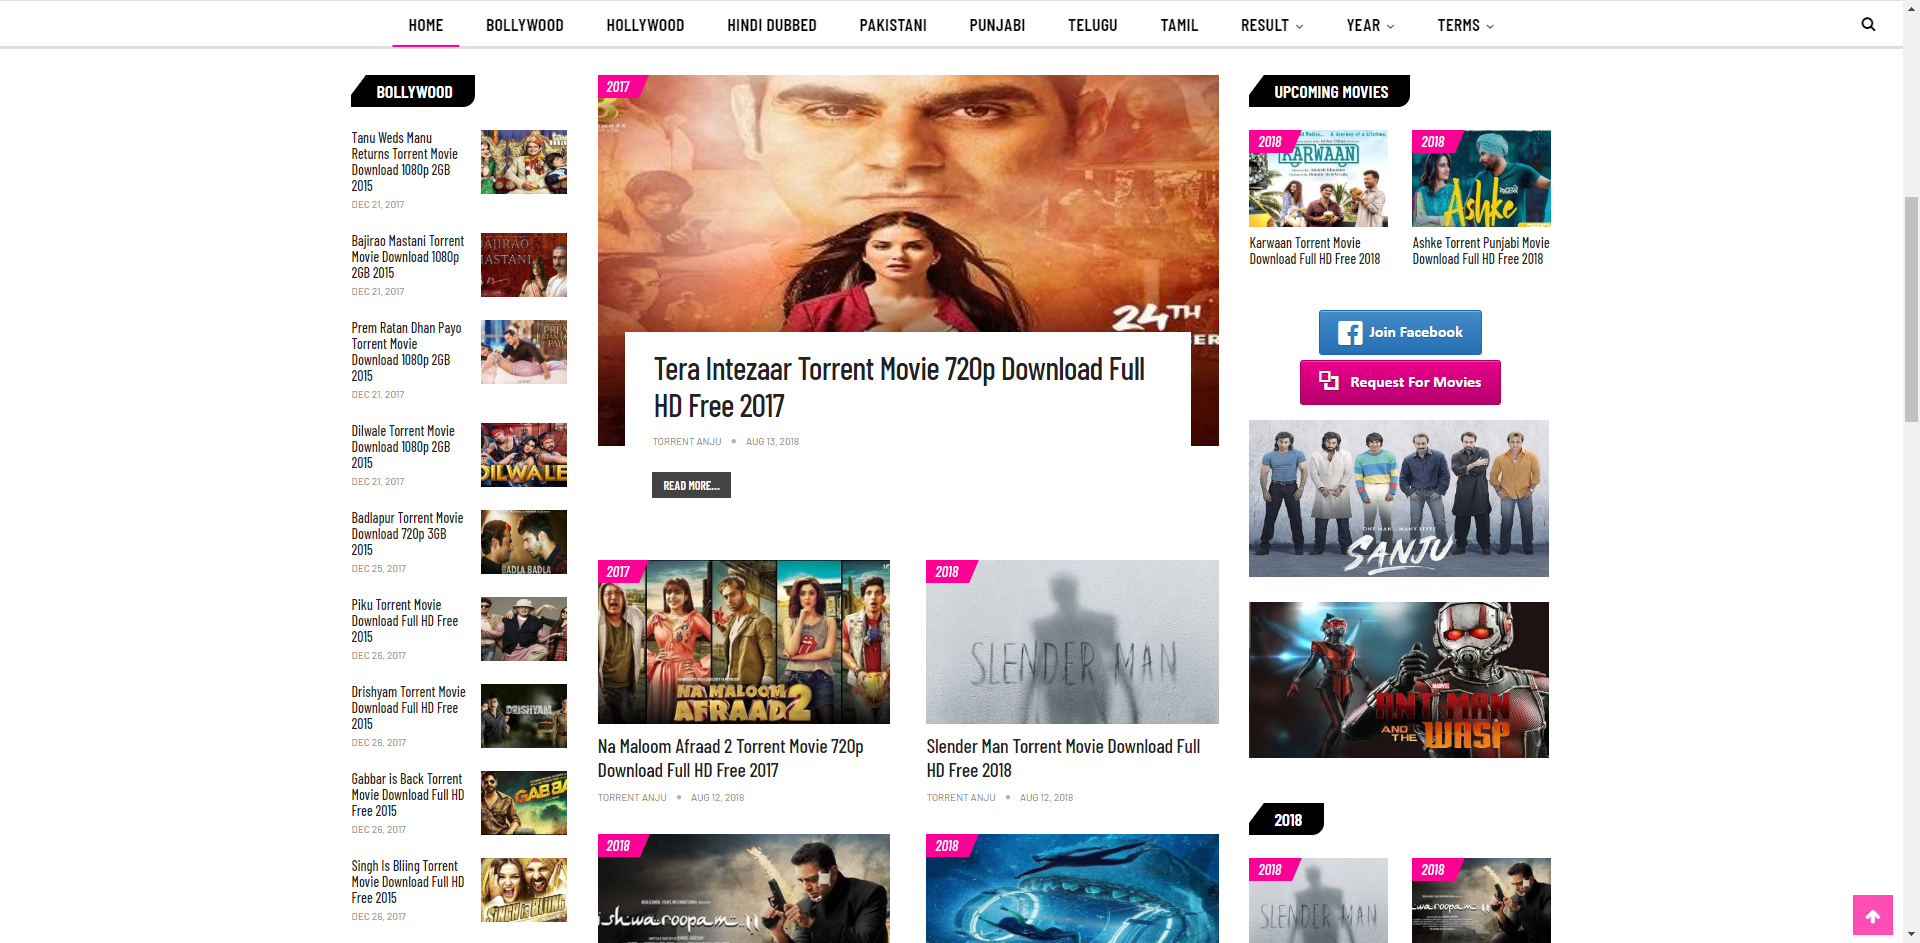The width and height of the screenshot is (1920, 943).
Task: Click the Join Facebook button
Action: (x=1399, y=333)
